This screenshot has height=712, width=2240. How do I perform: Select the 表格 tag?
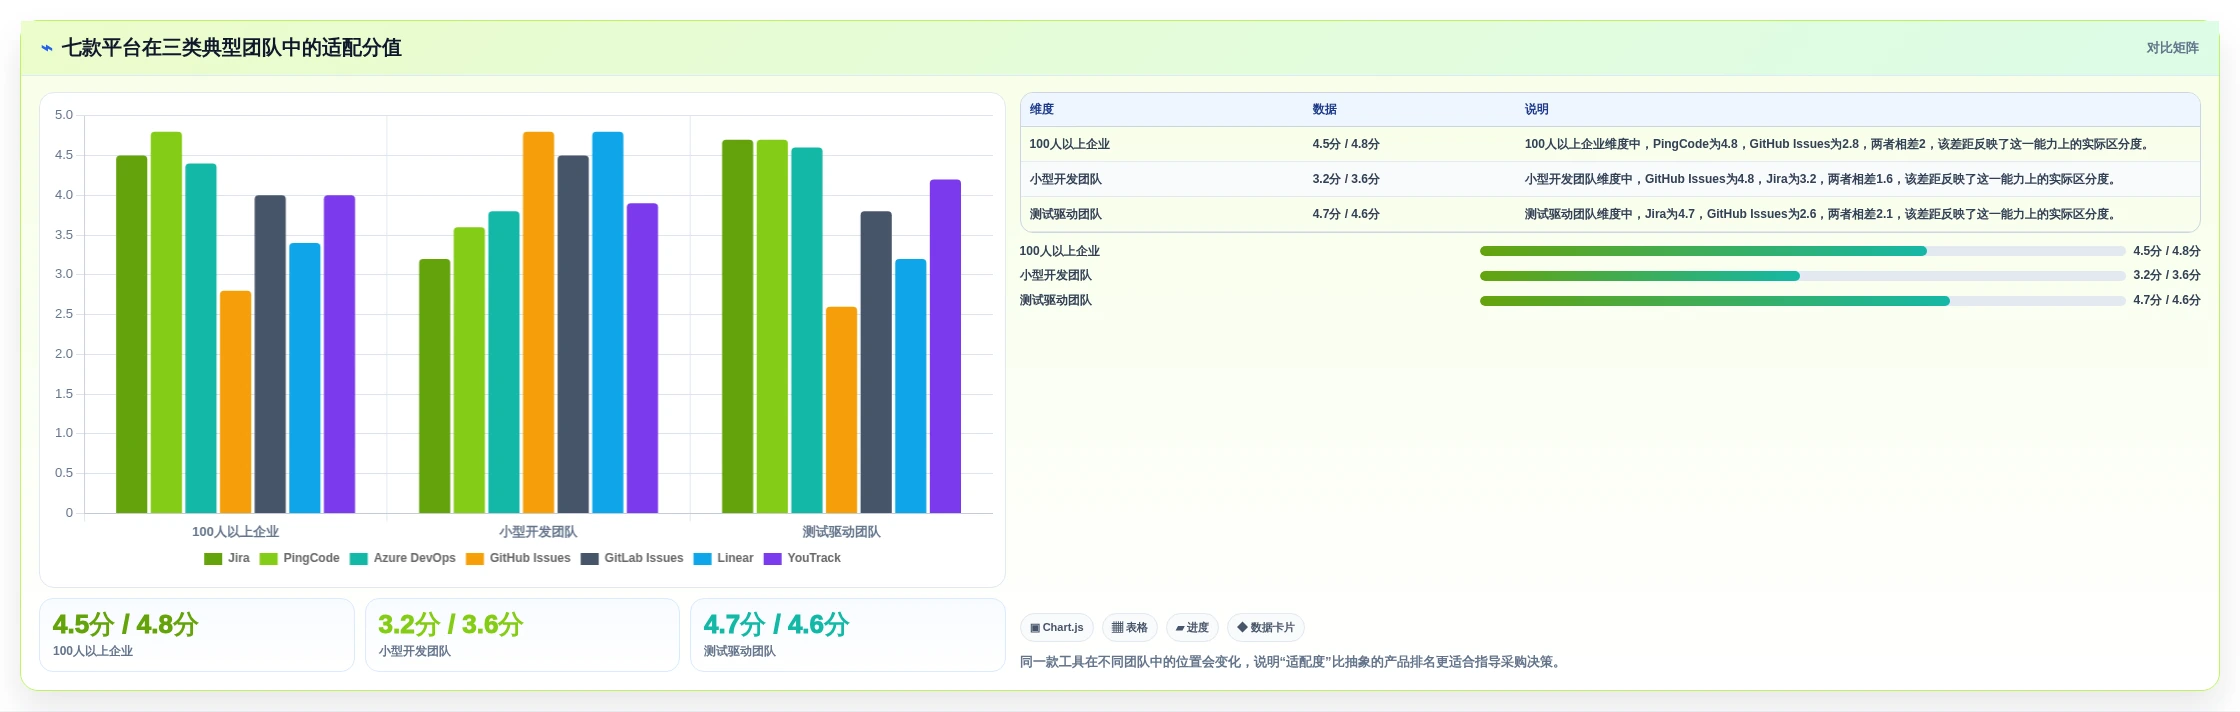pyautogui.click(x=1130, y=628)
